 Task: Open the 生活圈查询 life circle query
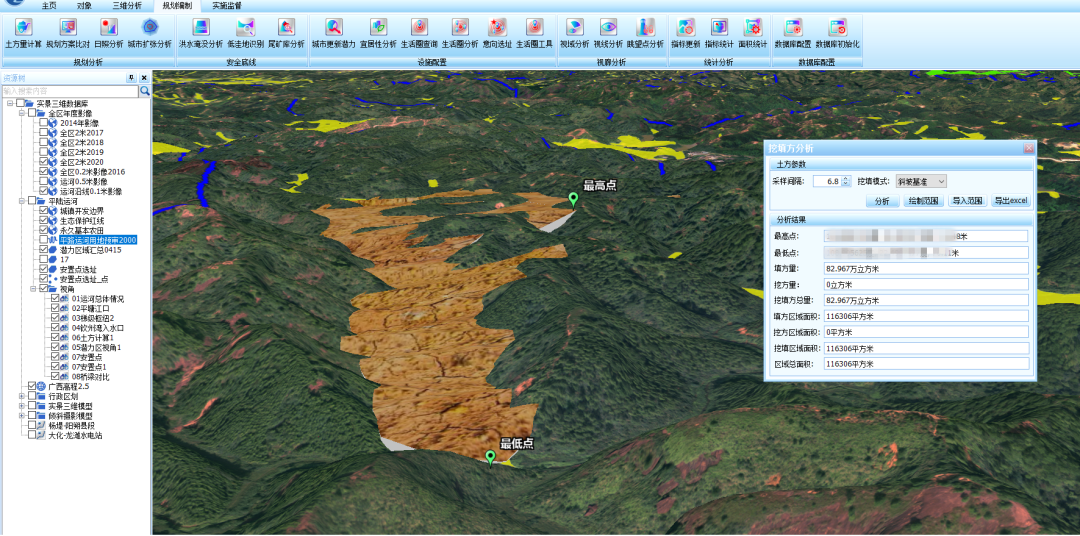click(419, 33)
